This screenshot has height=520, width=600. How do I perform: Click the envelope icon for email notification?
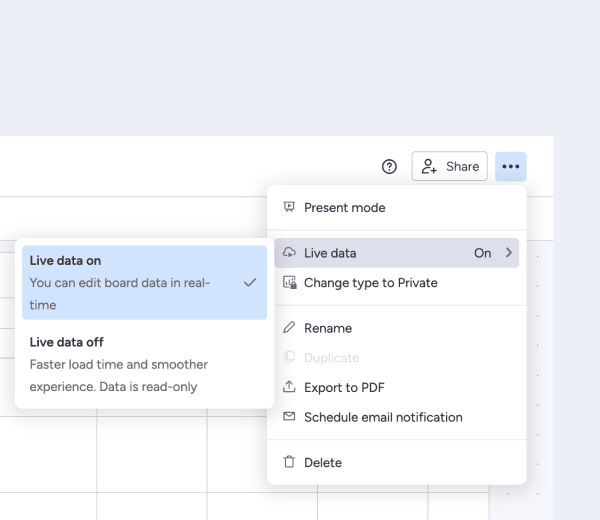(289, 417)
